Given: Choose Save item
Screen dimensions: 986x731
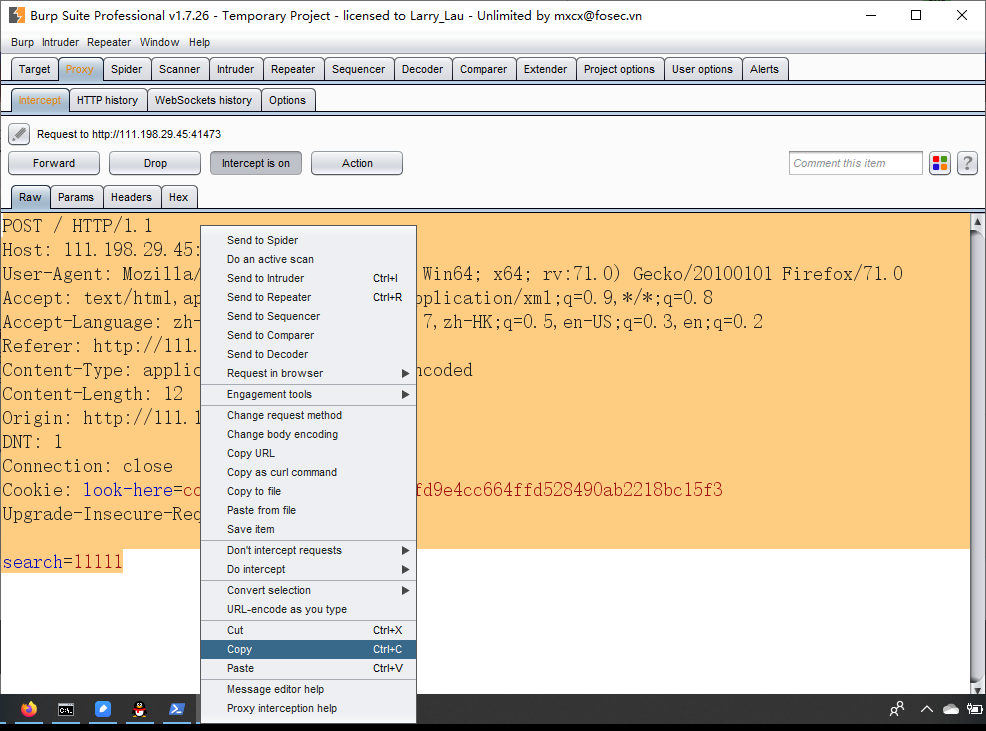Looking at the screenshot, I should [308, 529].
